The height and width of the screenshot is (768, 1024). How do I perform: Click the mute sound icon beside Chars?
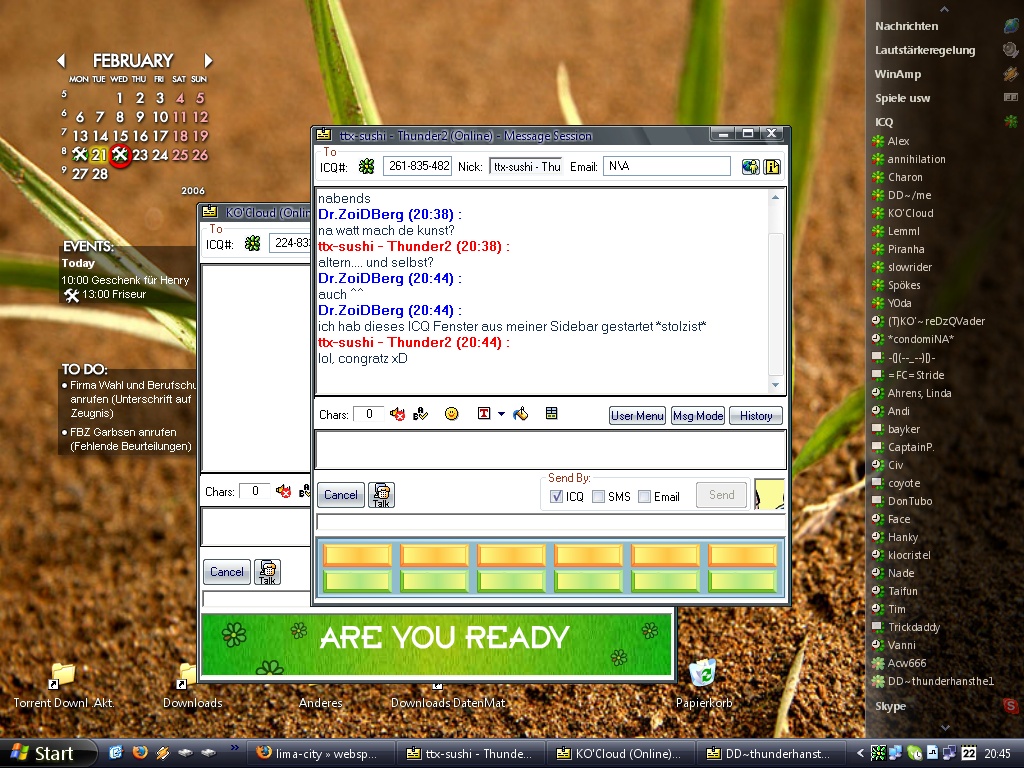pyautogui.click(x=397, y=414)
